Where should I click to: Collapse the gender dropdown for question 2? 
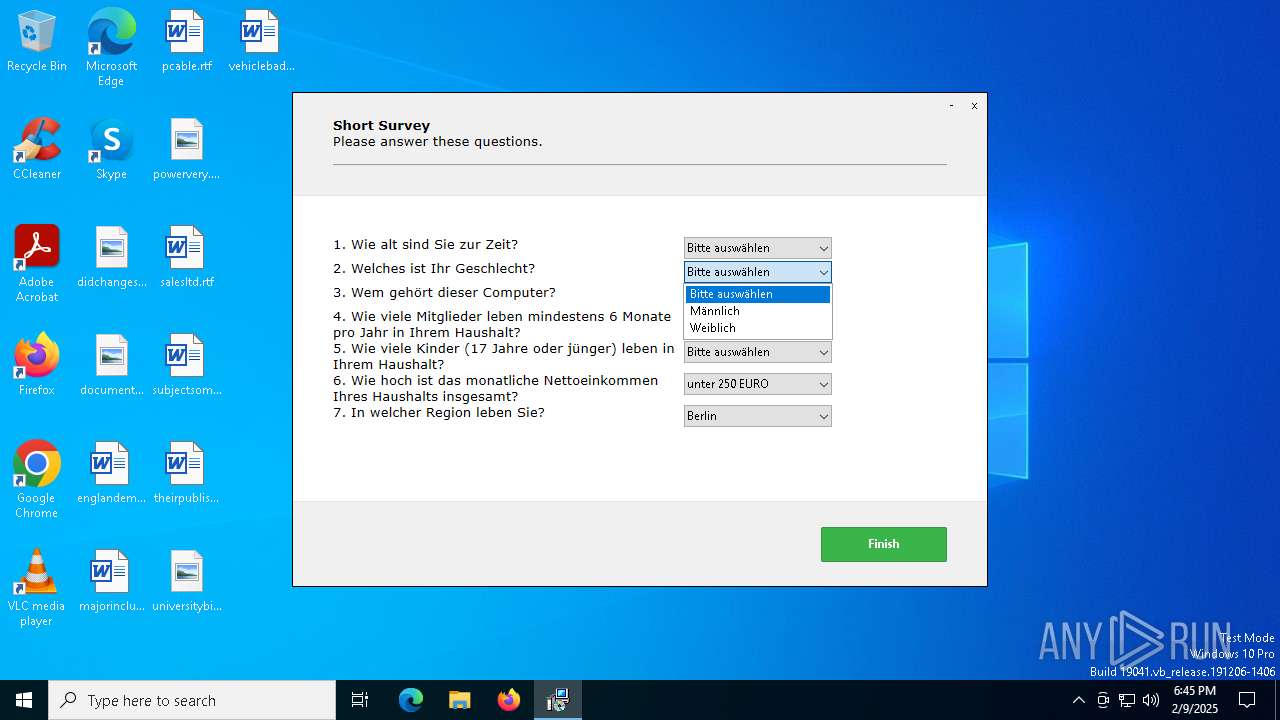coord(758,272)
